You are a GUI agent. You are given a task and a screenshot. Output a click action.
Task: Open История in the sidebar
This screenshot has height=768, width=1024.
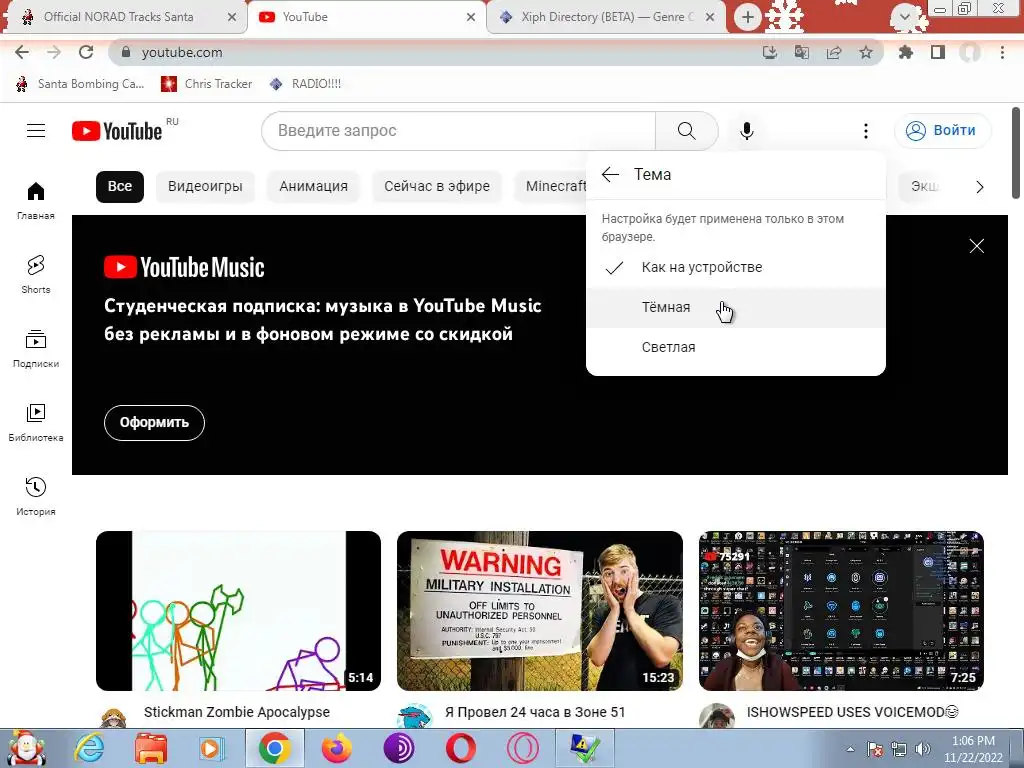36,496
